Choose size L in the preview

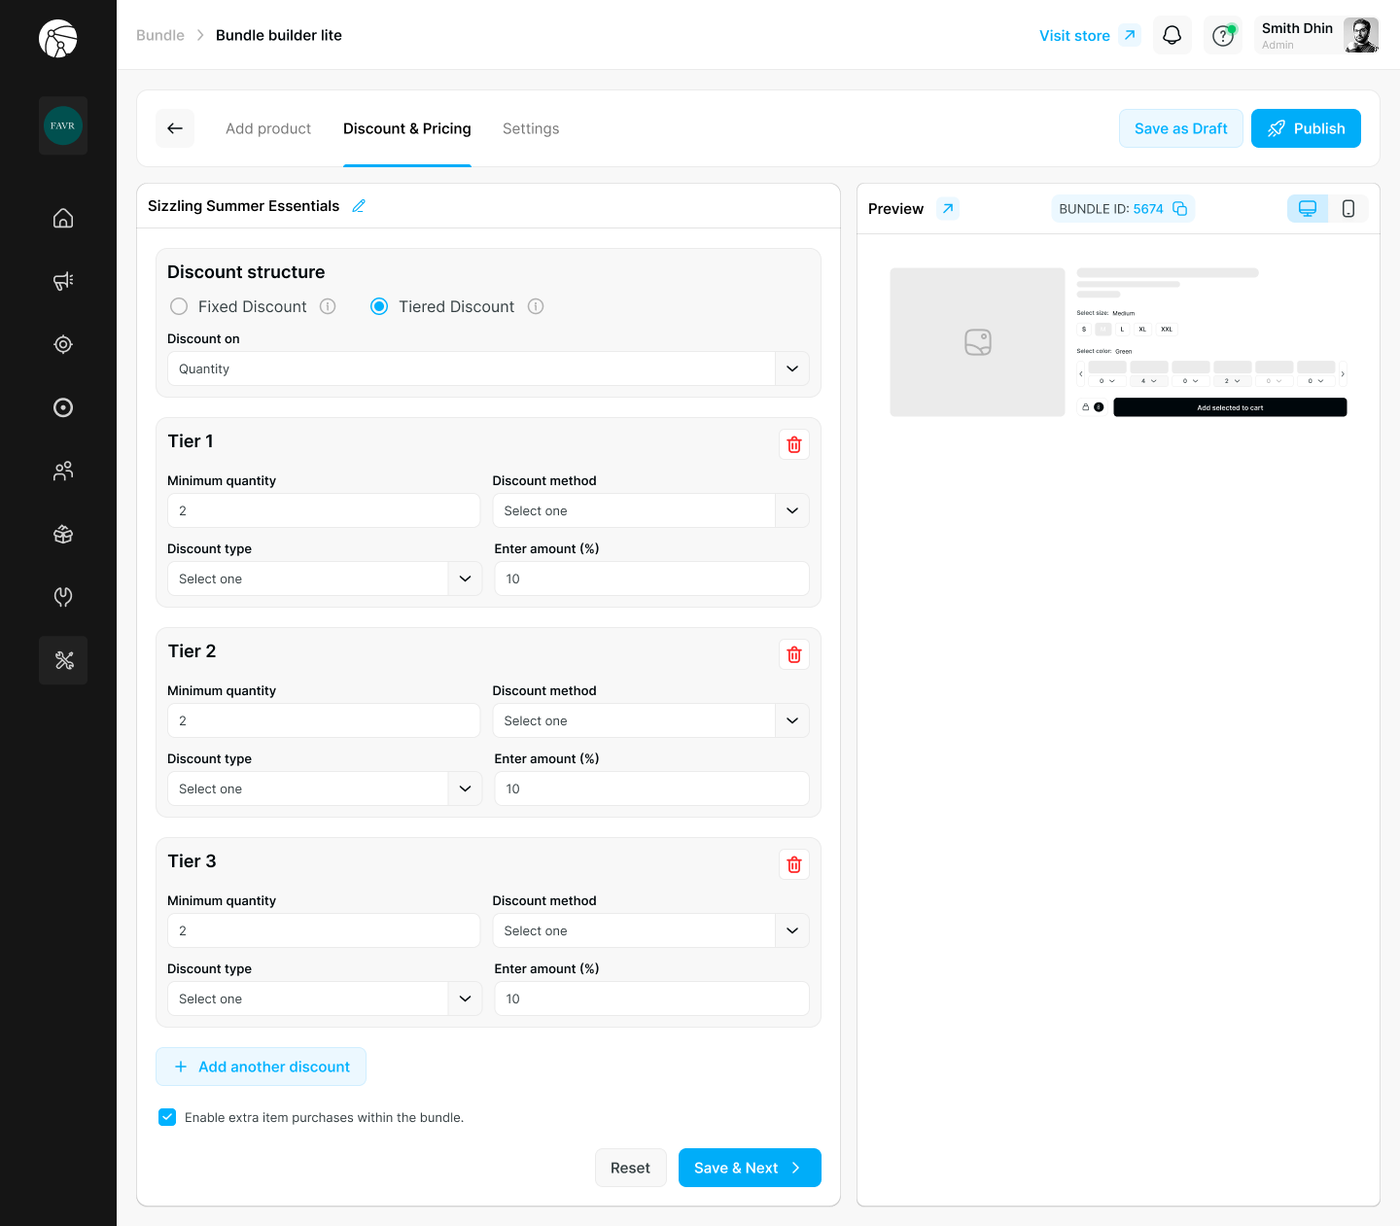click(x=1122, y=329)
